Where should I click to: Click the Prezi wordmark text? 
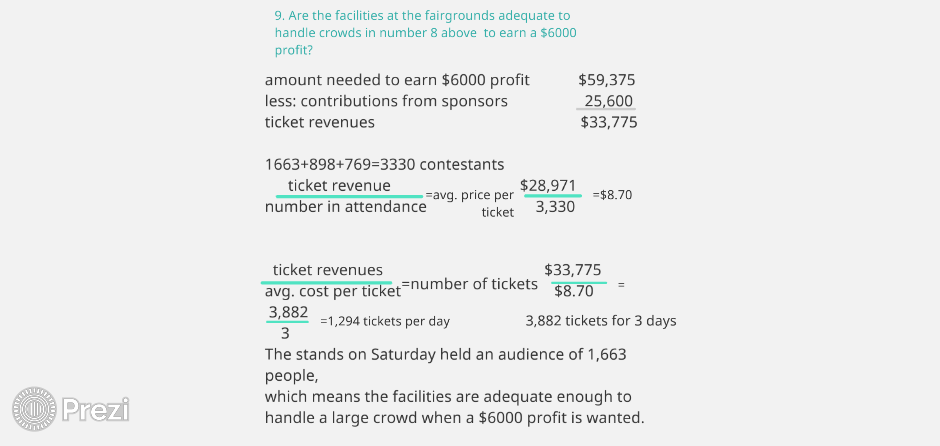(x=96, y=409)
